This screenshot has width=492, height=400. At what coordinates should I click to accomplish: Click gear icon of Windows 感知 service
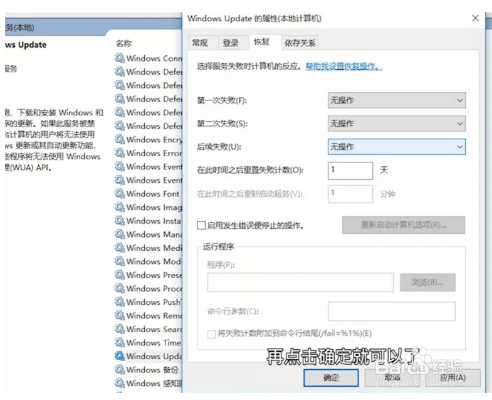click(120, 383)
